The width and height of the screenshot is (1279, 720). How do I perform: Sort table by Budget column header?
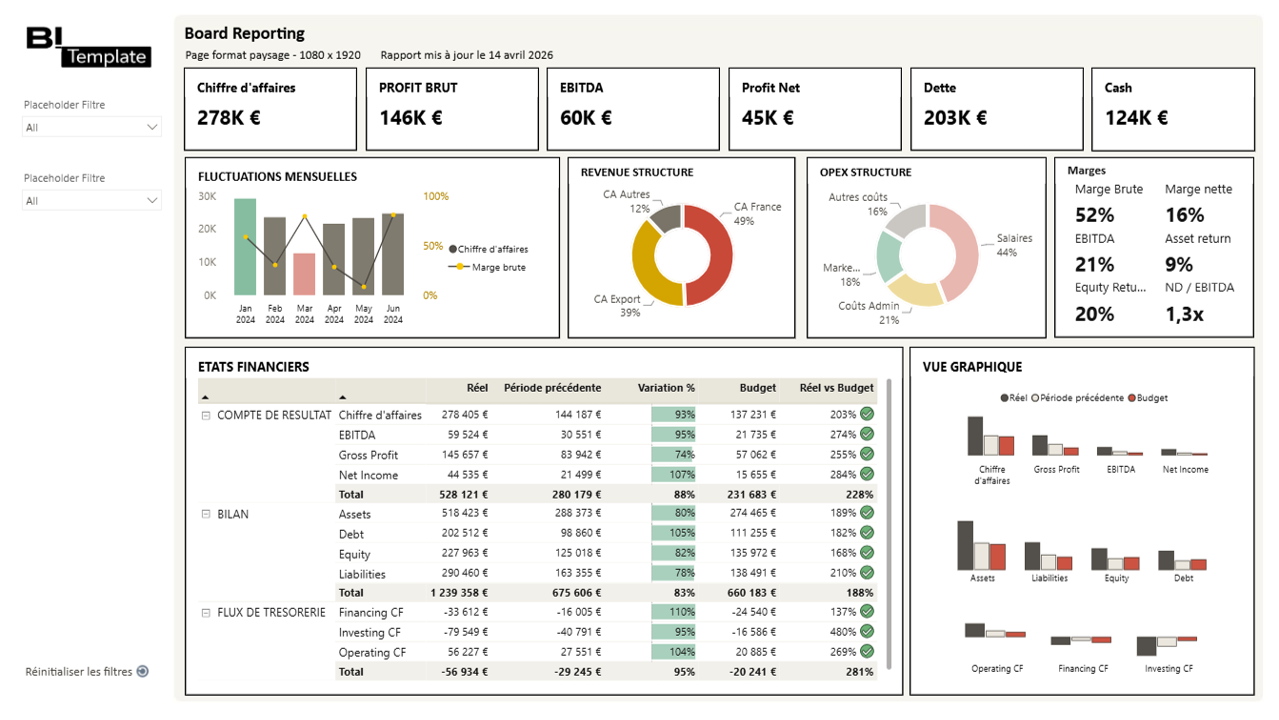click(758, 388)
